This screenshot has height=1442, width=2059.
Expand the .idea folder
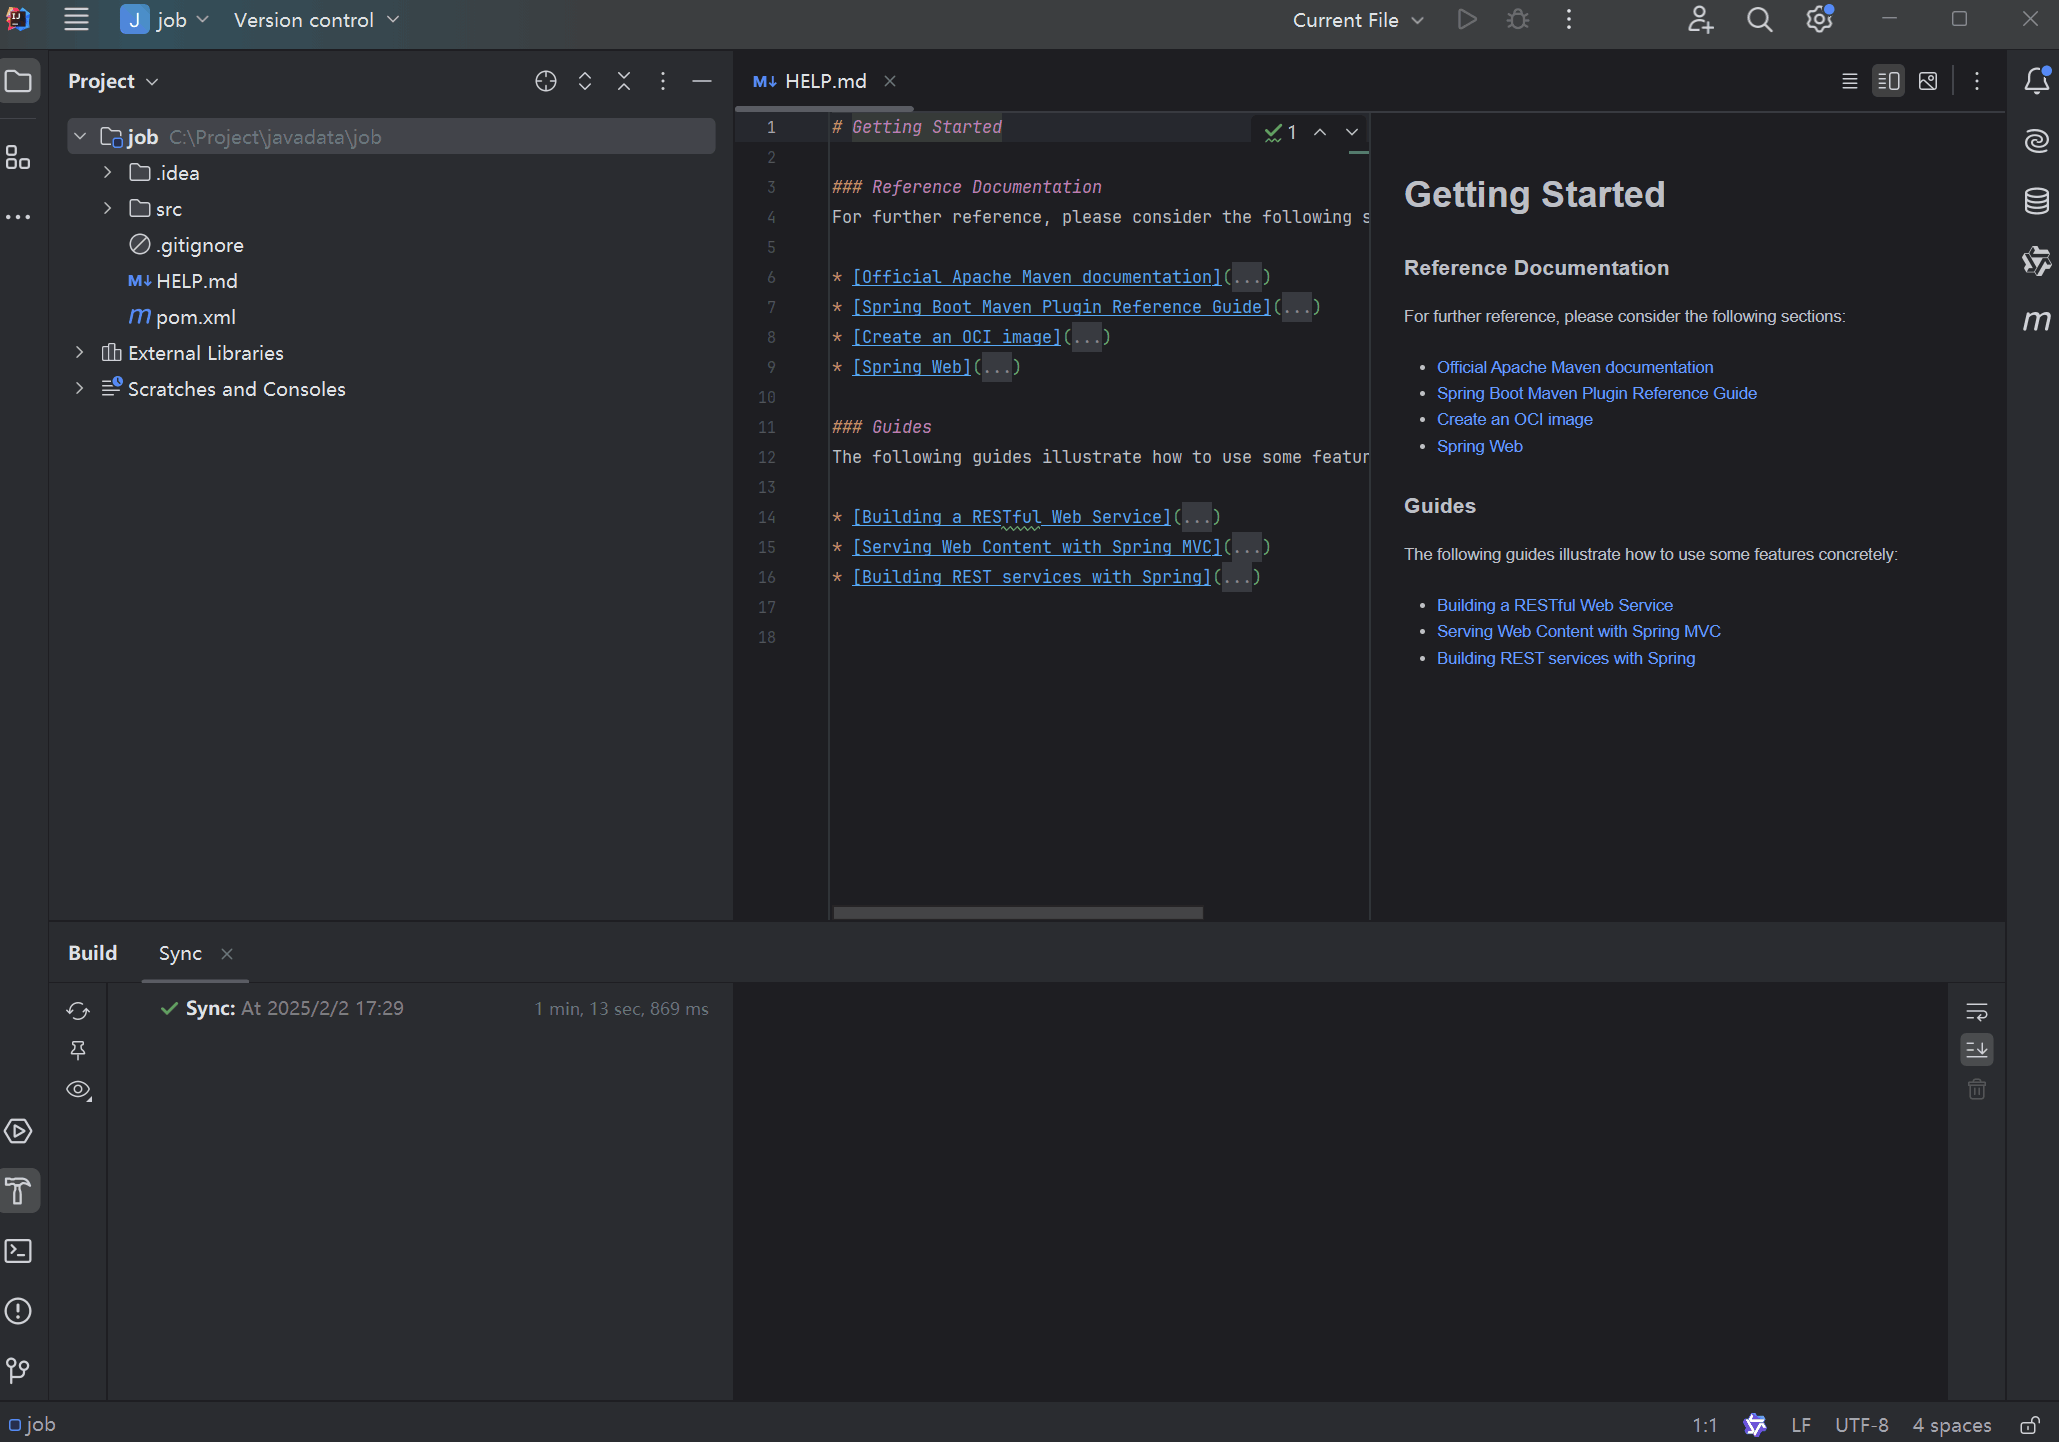(107, 172)
